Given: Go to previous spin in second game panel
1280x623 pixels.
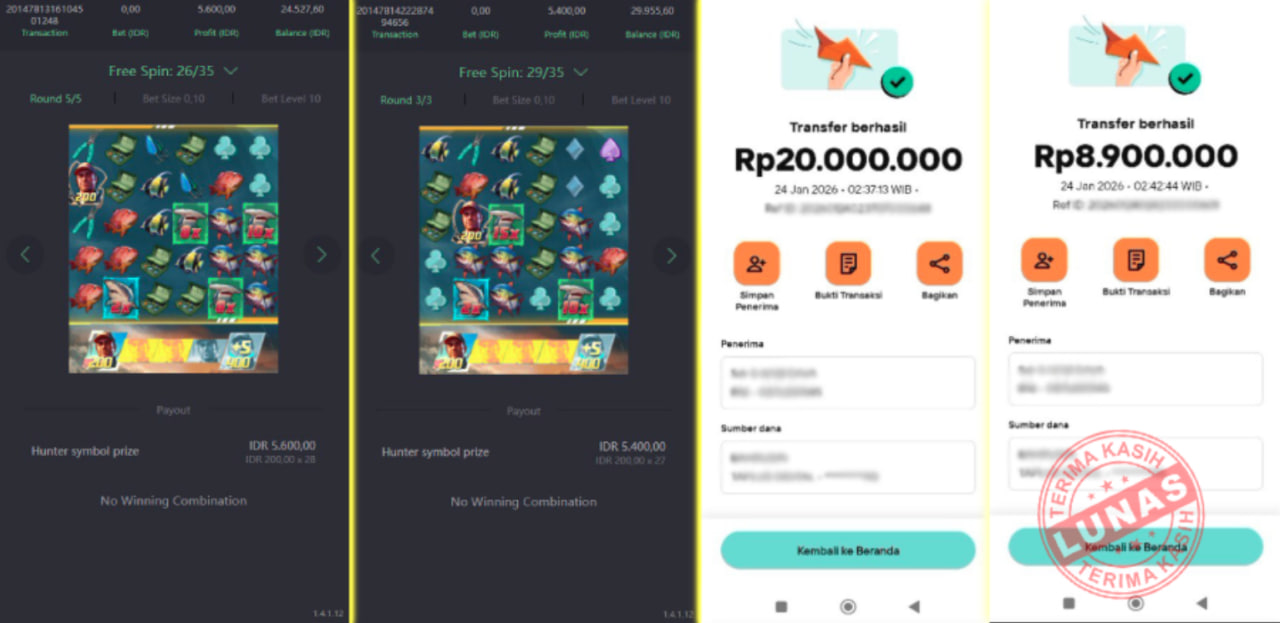Looking at the screenshot, I should (x=375, y=255).
